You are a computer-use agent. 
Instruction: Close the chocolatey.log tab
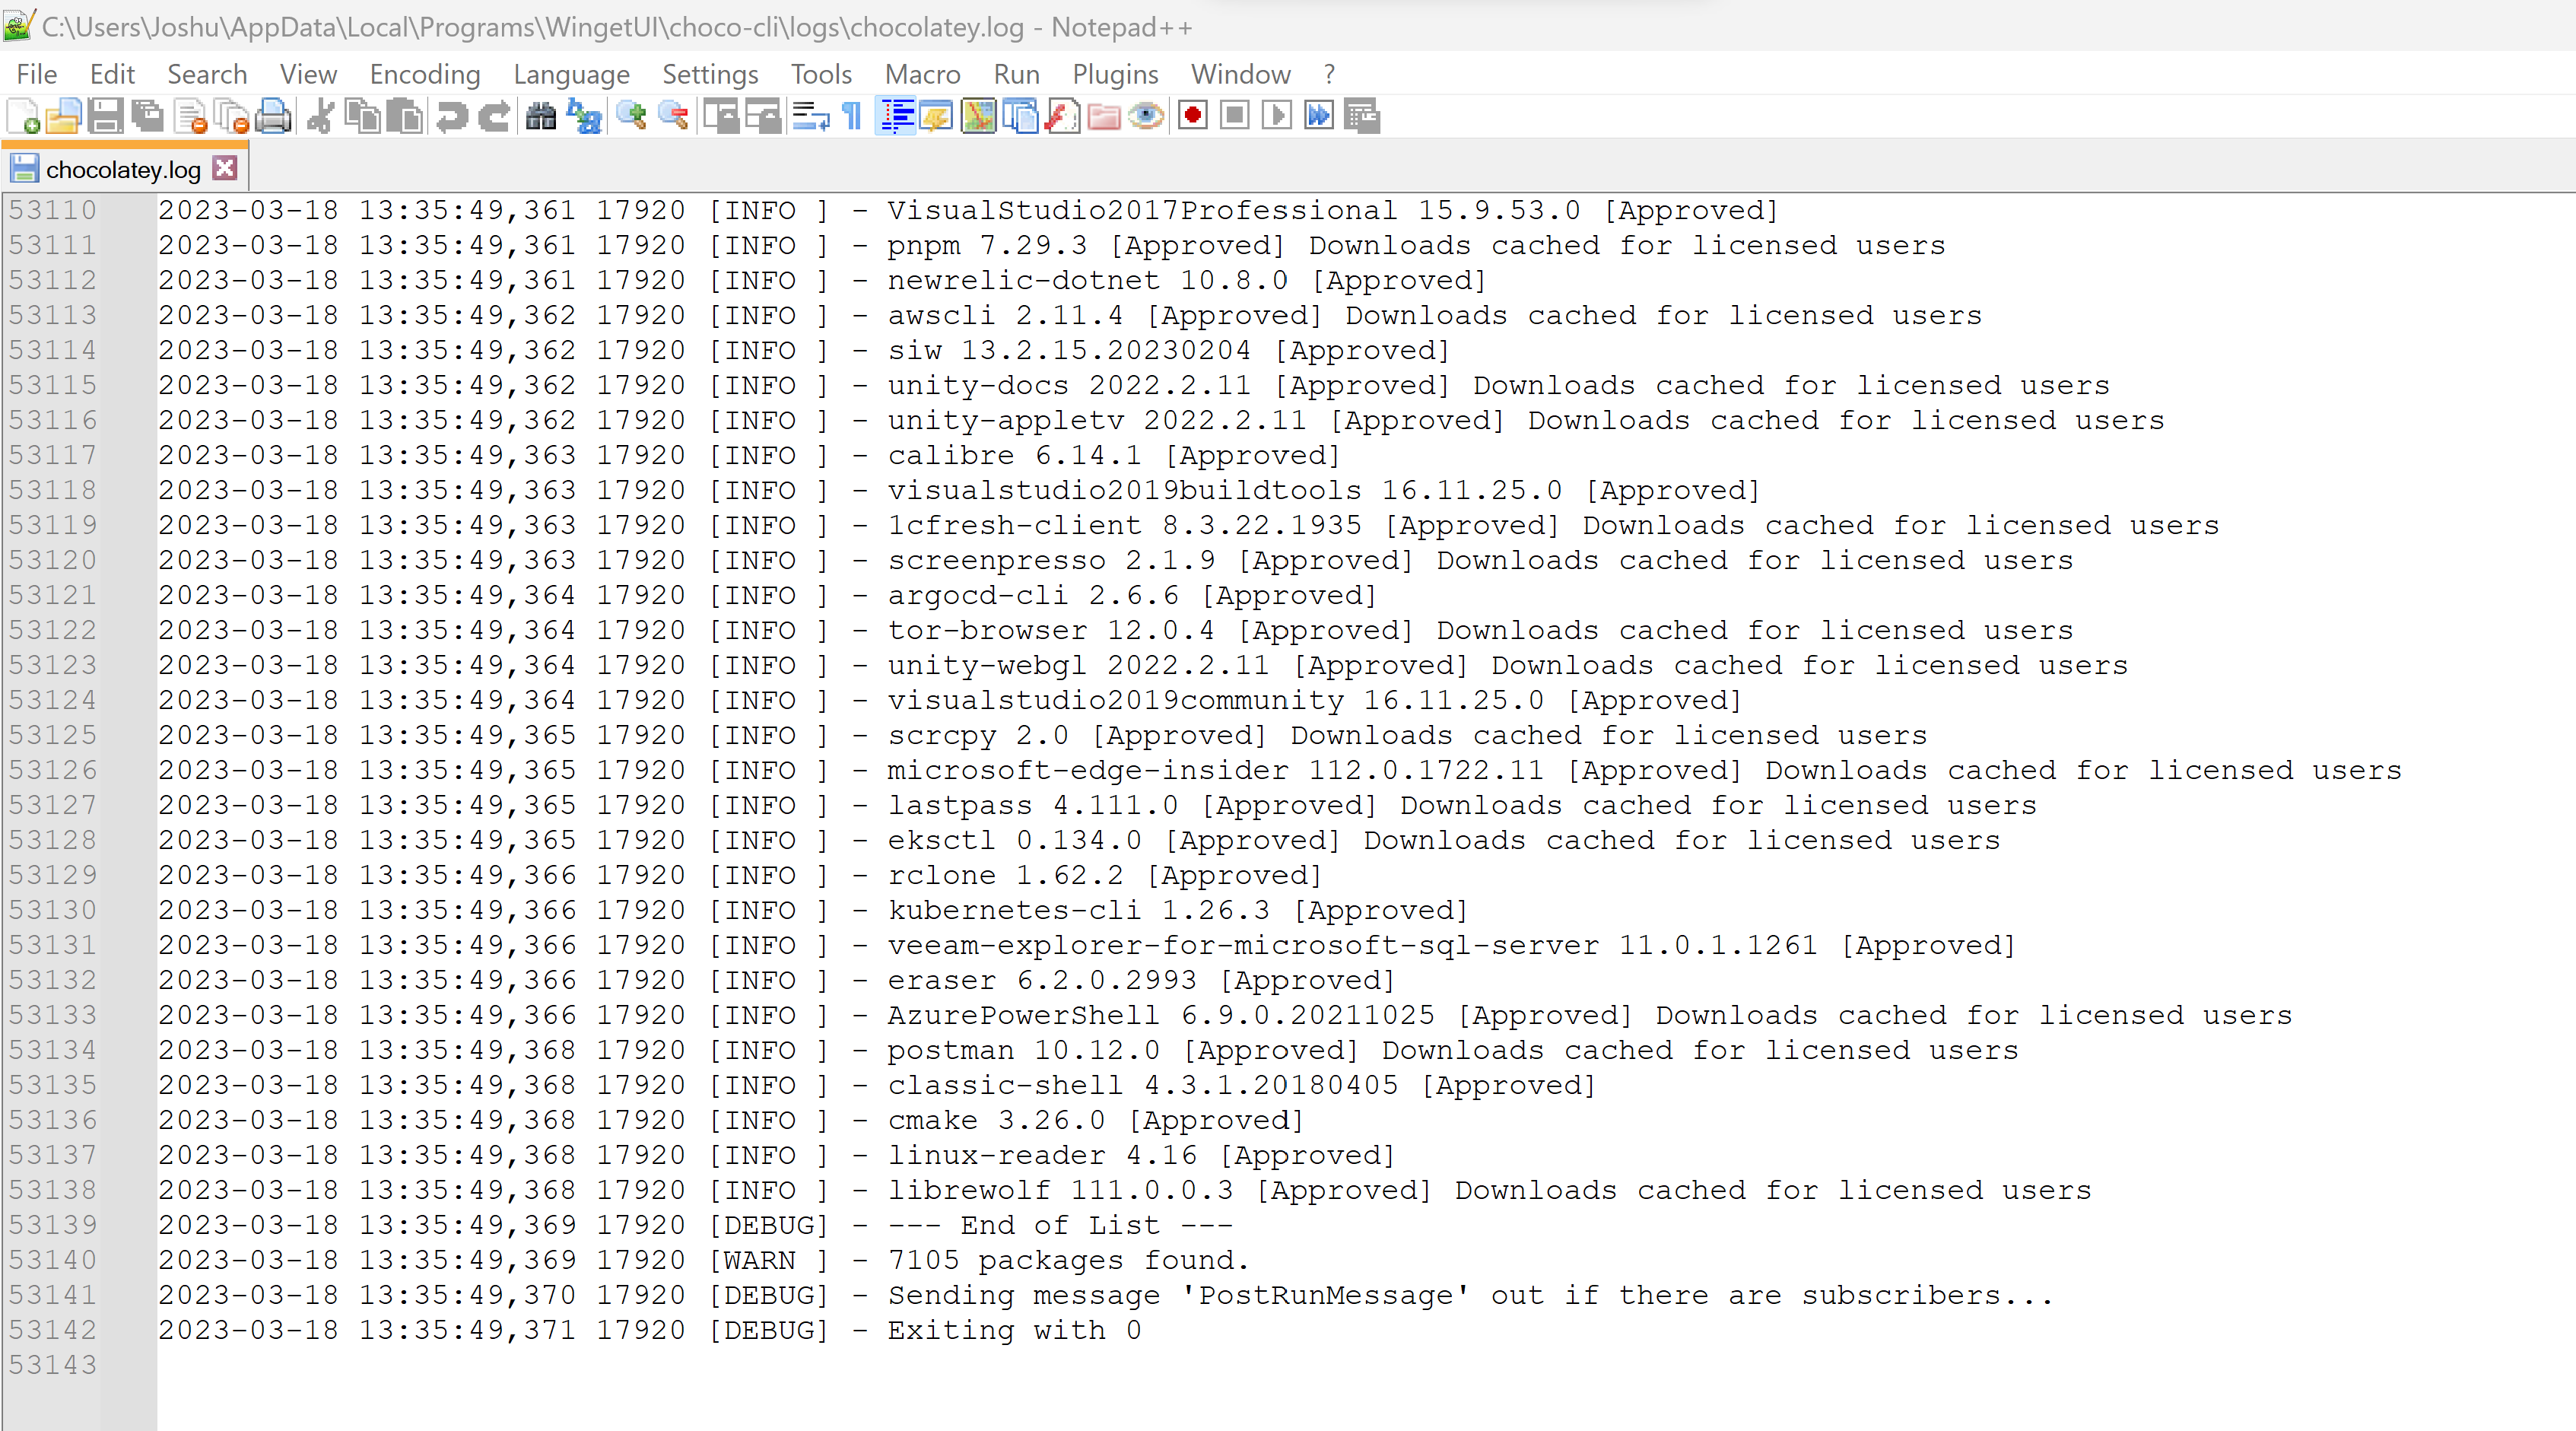coord(226,168)
